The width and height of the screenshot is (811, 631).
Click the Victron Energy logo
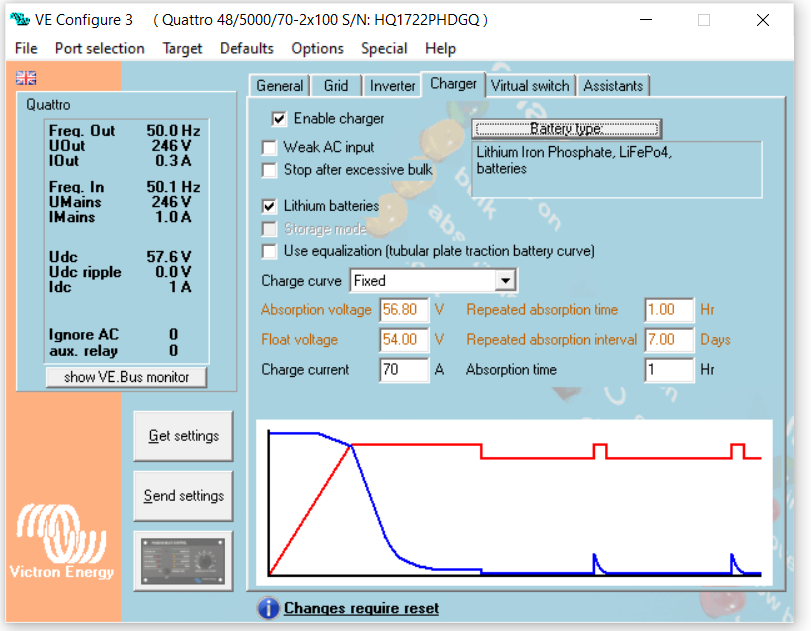coord(62,540)
